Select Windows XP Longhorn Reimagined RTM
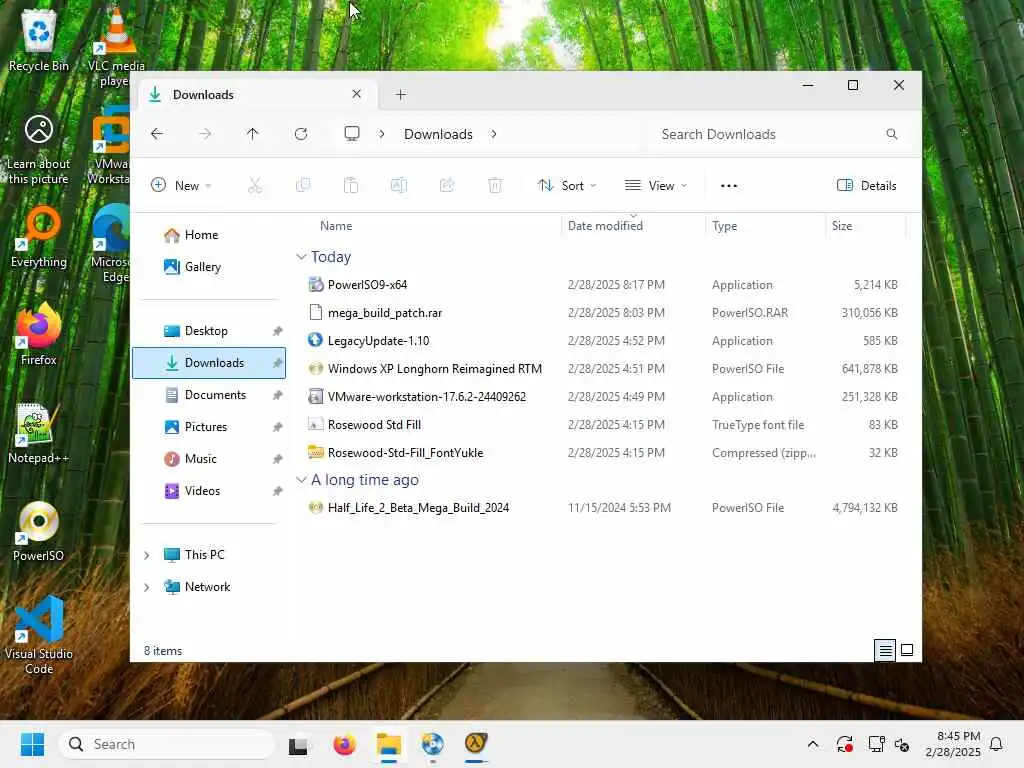Viewport: 1024px width, 768px height. (602, 369)
